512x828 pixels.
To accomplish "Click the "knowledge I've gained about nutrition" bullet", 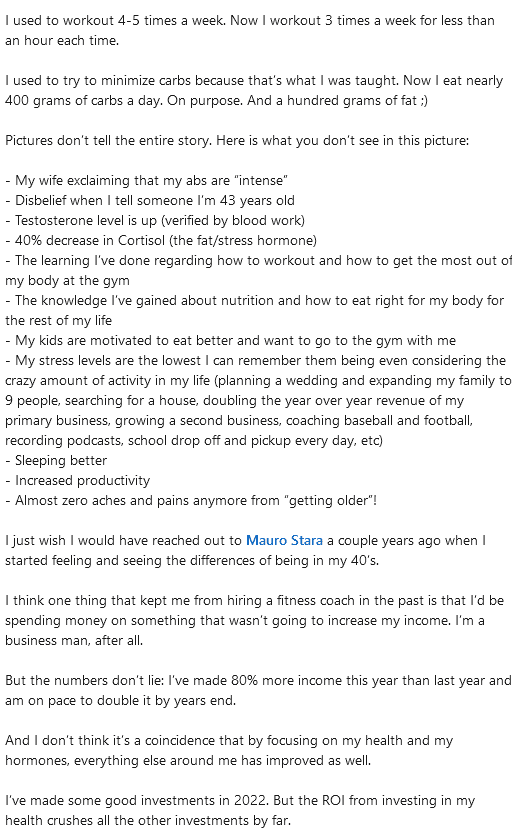I will pos(254,301).
